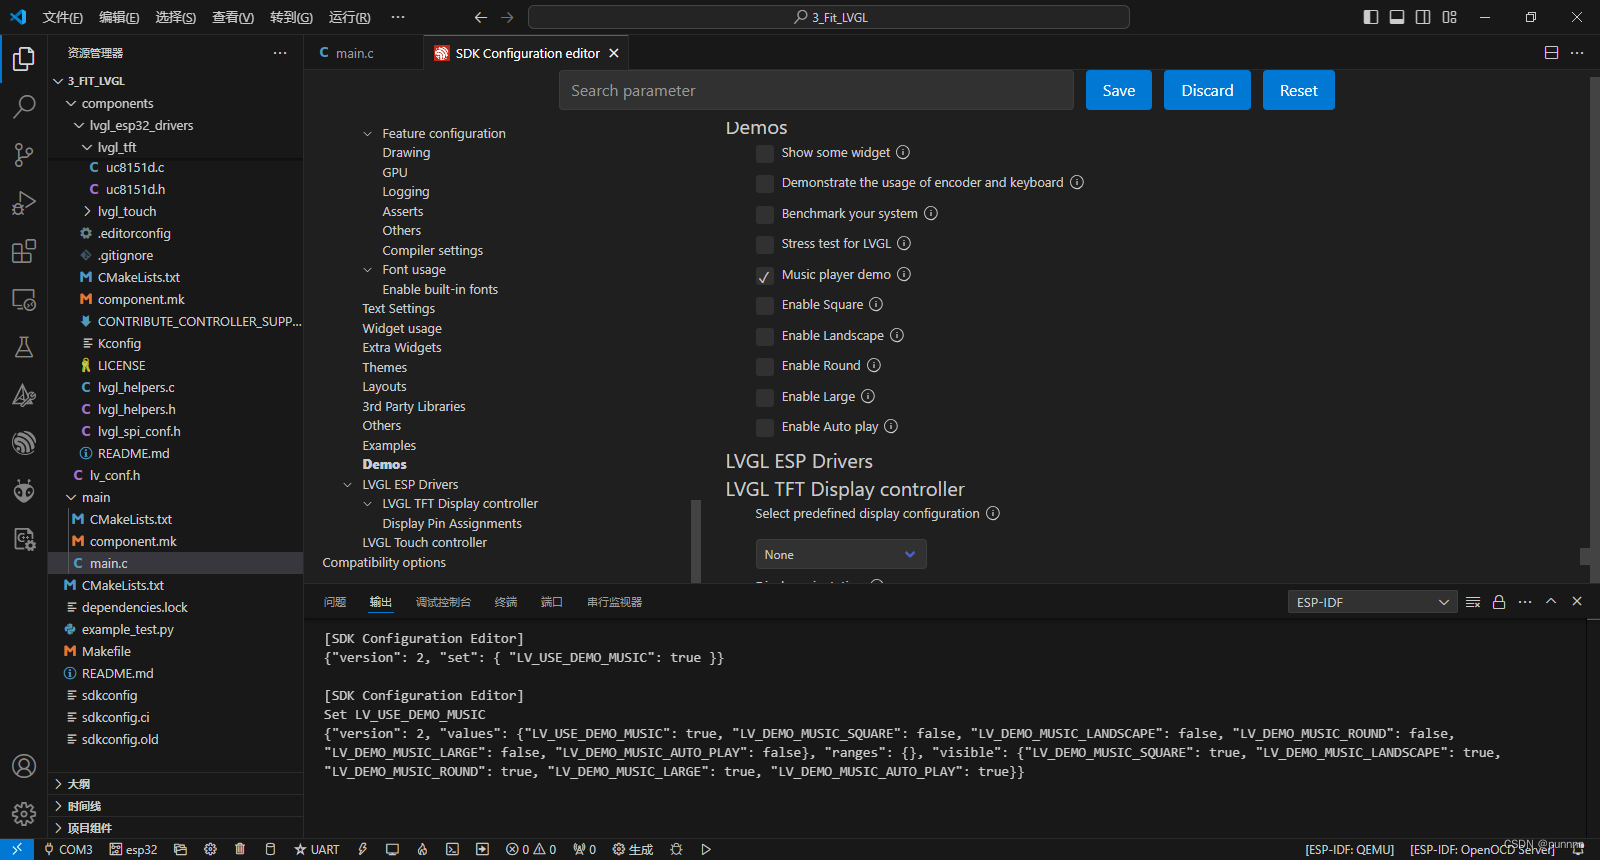Click the Discard button
This screenshot has width=1600, height=860.
[1207, 90]
